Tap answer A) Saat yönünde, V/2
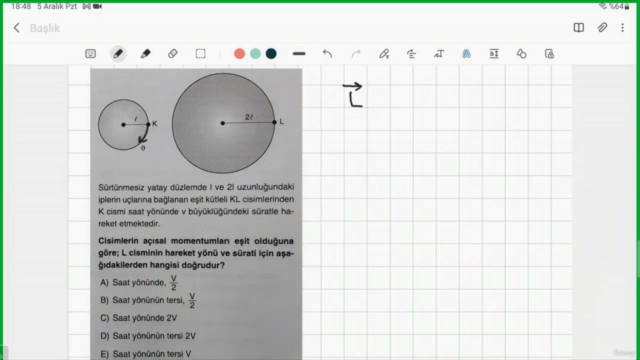The height and width of the screenshot is (360, 640). coord(139,282)
